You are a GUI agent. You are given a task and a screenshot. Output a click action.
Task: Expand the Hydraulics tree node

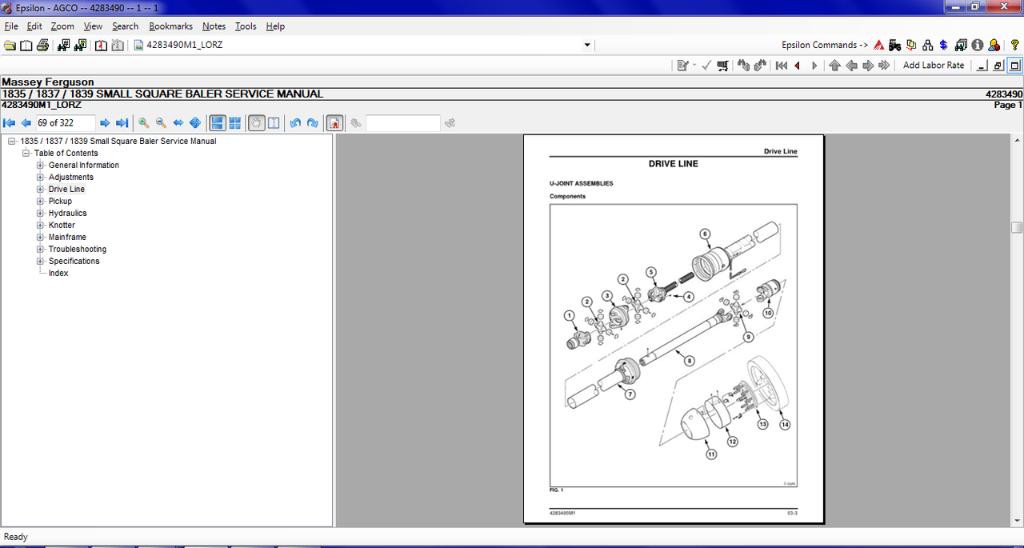coord(40,213)
